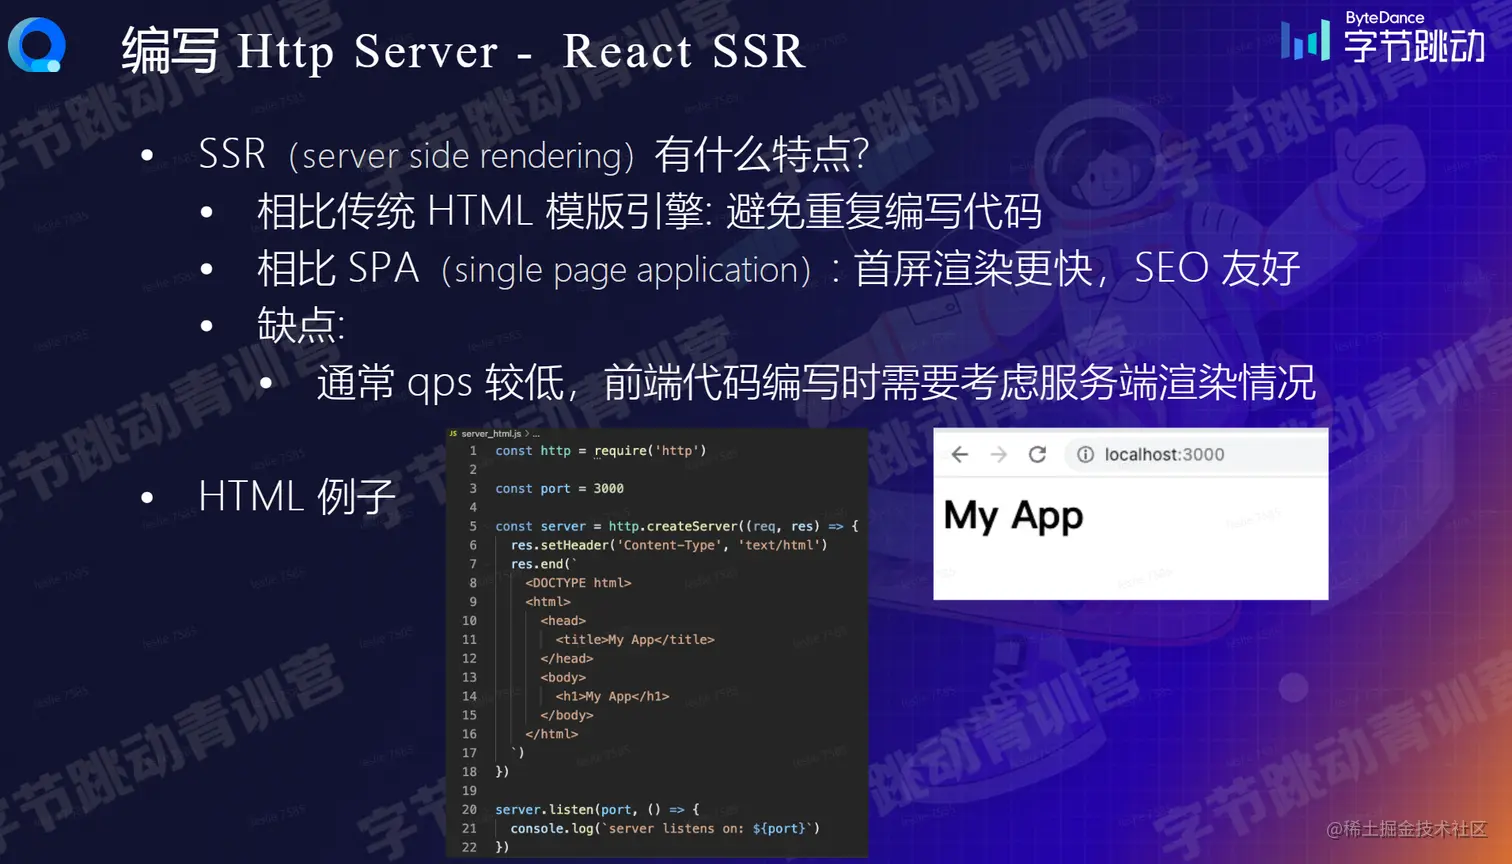The width and height of the screenshot is (1512, 864).
Task: Click the opening "<body>" tag line
Action: 563,678
